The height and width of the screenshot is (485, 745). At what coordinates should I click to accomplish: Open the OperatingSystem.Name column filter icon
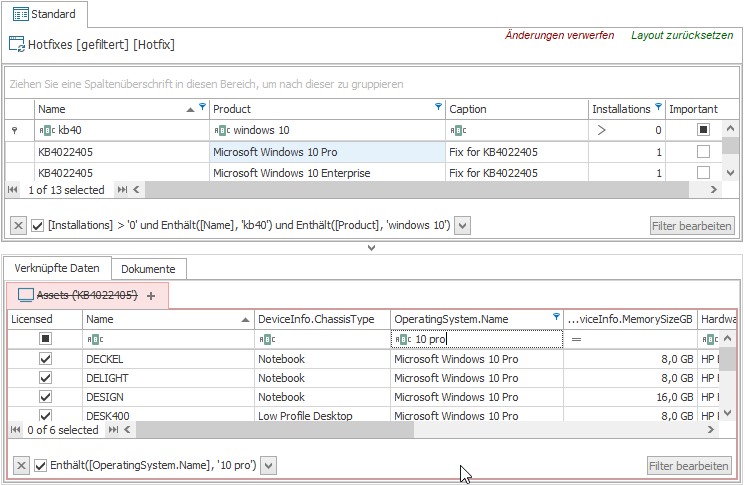(x=556, y=316)
